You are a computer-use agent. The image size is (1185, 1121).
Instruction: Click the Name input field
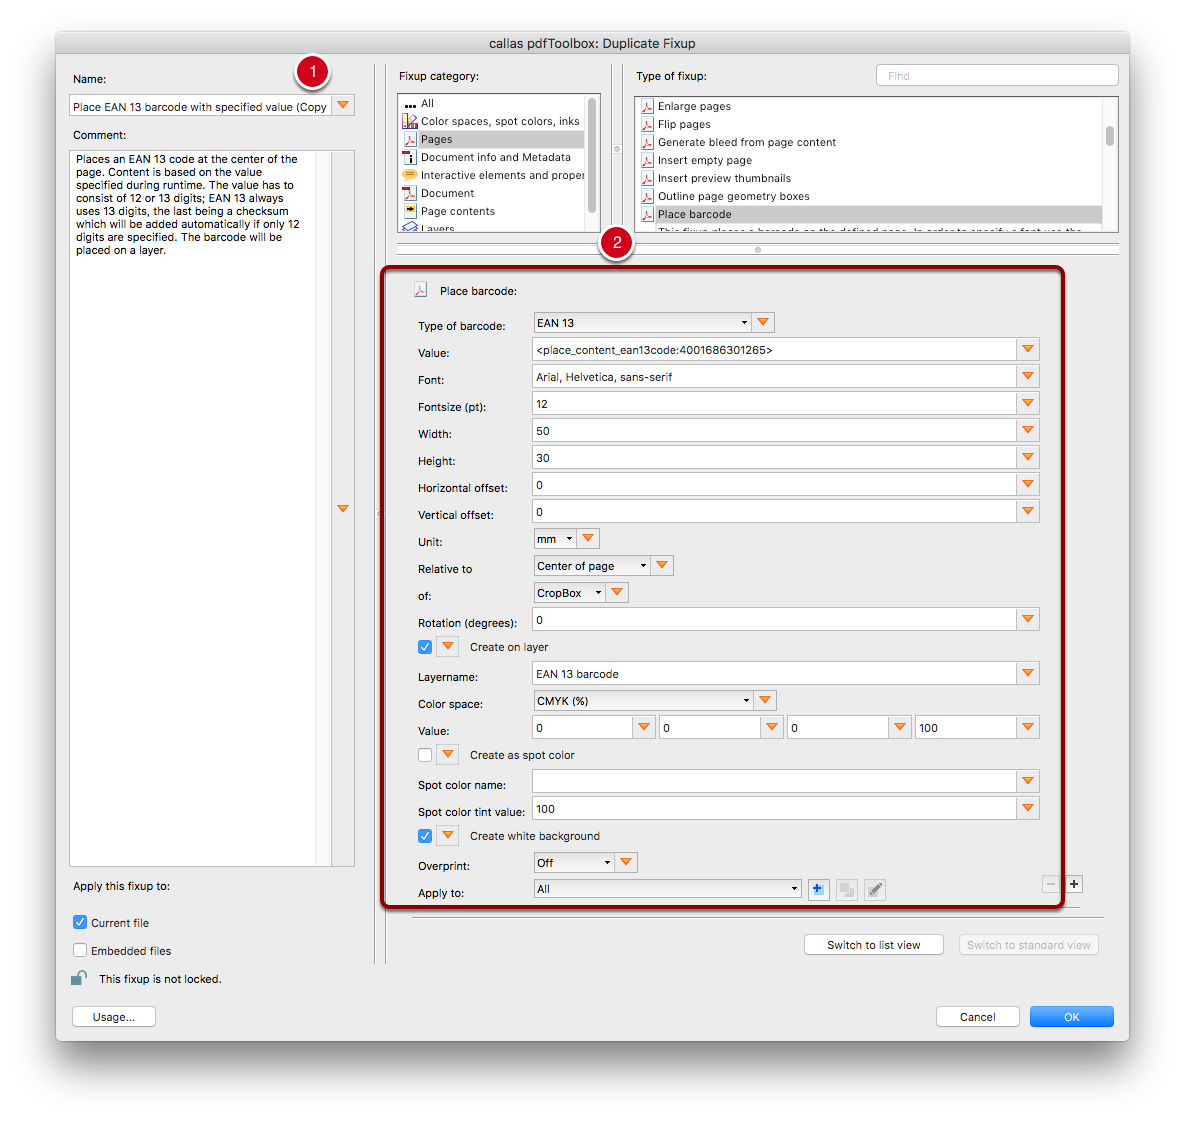point(200,107)
